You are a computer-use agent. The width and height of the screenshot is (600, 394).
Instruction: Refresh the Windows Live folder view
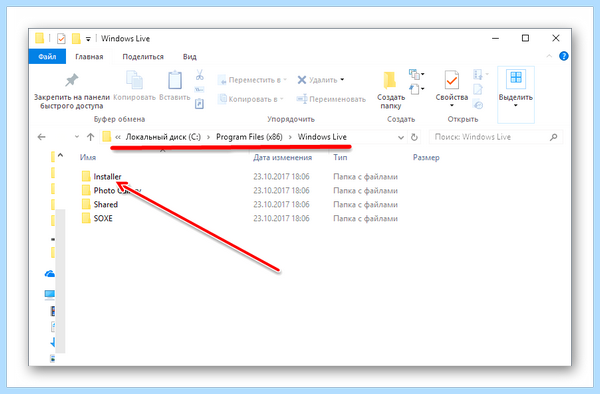point(414,137)
